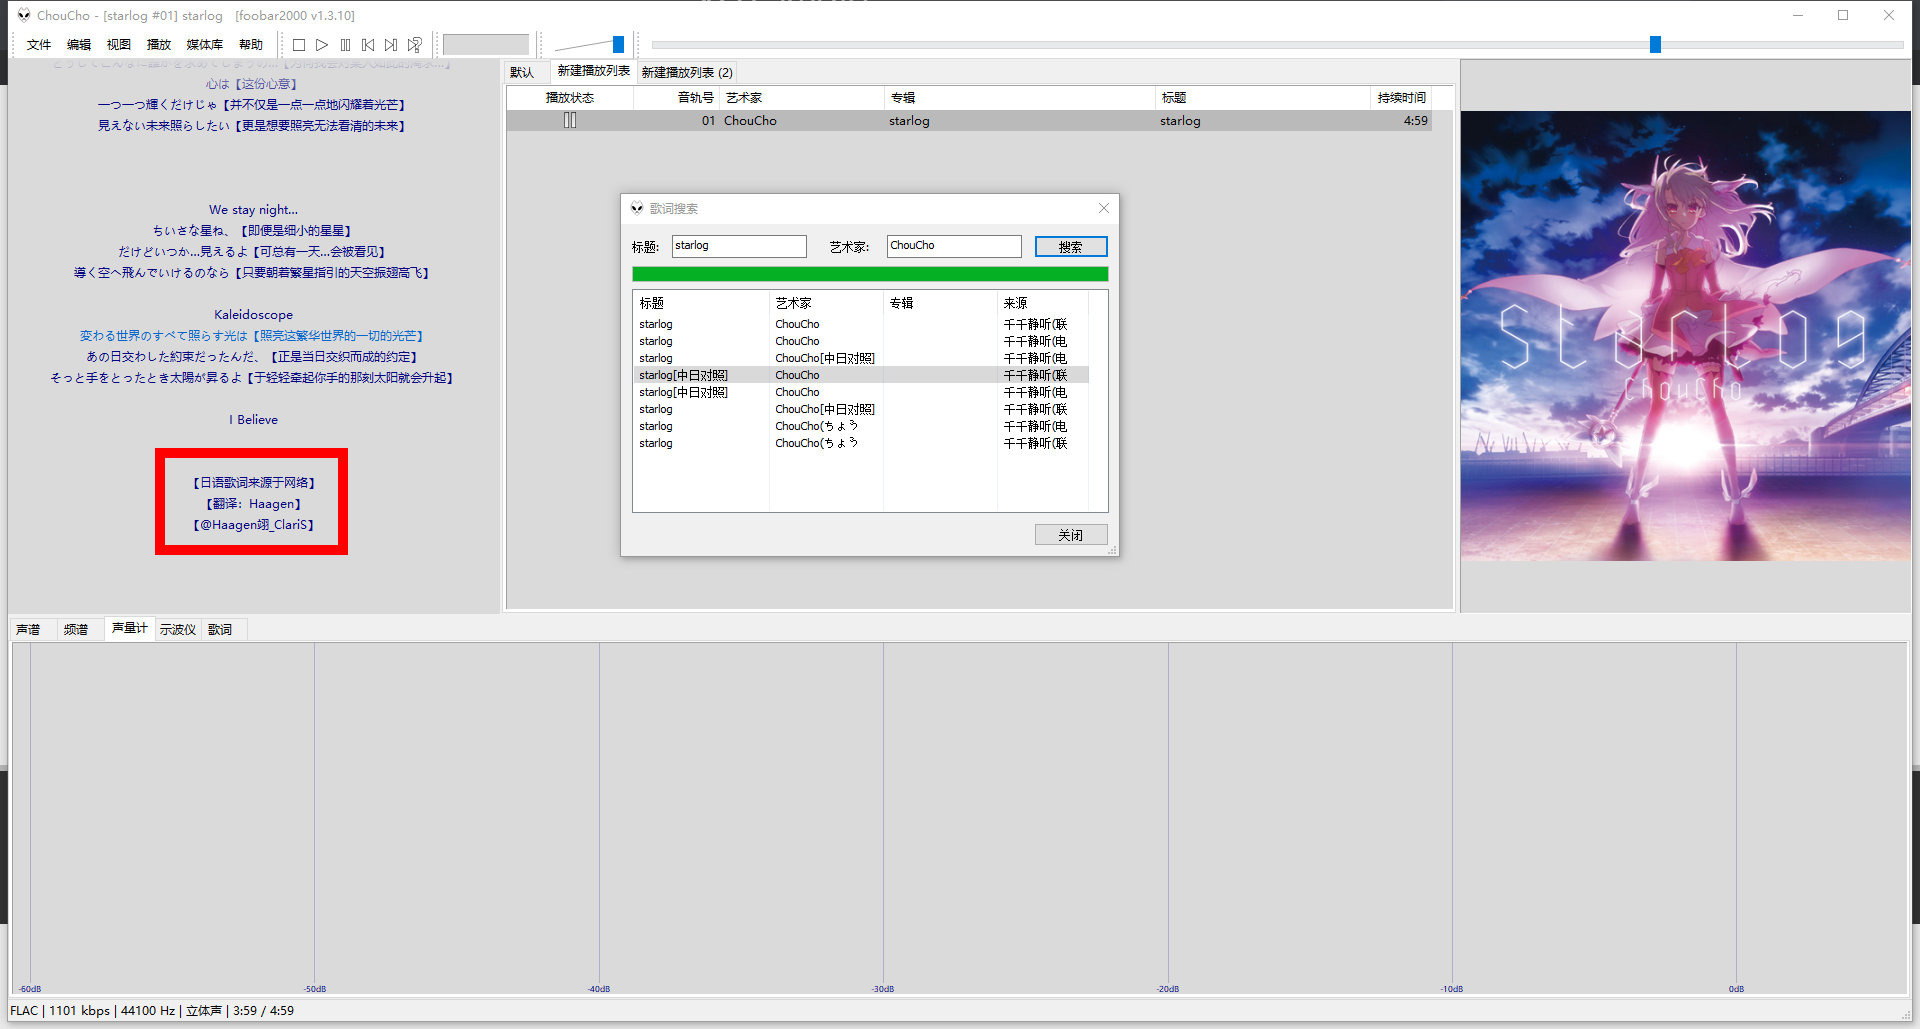1920x1029 pixels.
Task: Click the 关闭 button in the lyrics dialog
Action: point(1071,535)
